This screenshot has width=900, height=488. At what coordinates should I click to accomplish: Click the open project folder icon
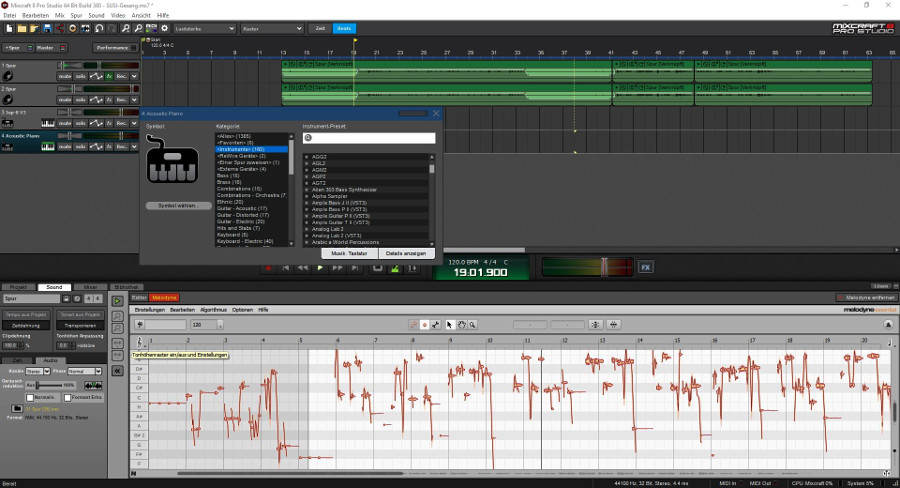22,28
